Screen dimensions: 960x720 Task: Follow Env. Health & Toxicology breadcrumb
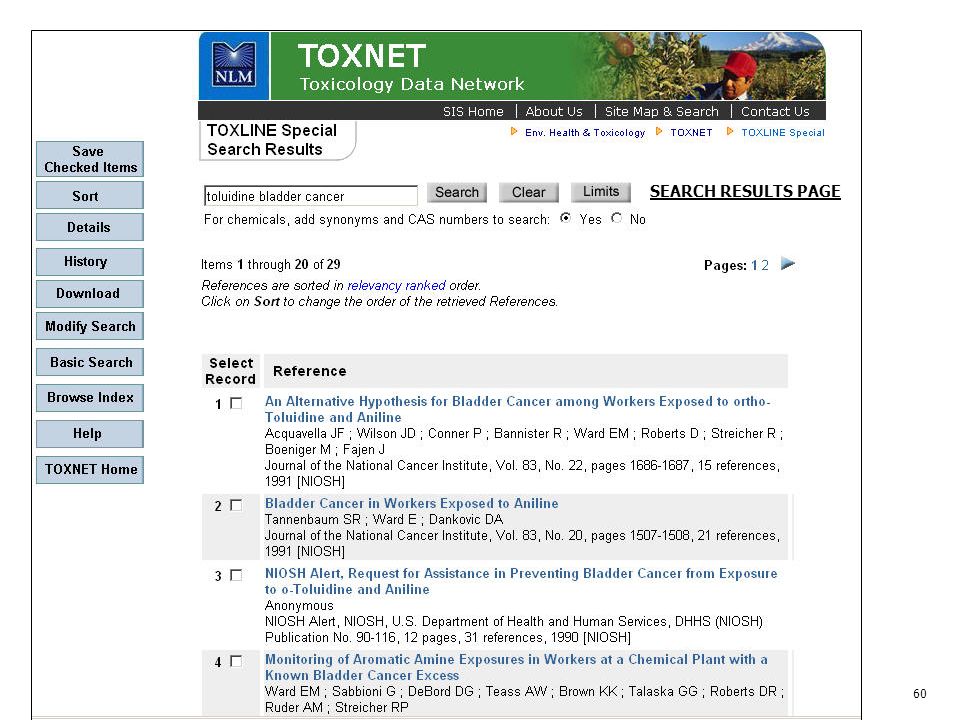[x=585, y=132]
